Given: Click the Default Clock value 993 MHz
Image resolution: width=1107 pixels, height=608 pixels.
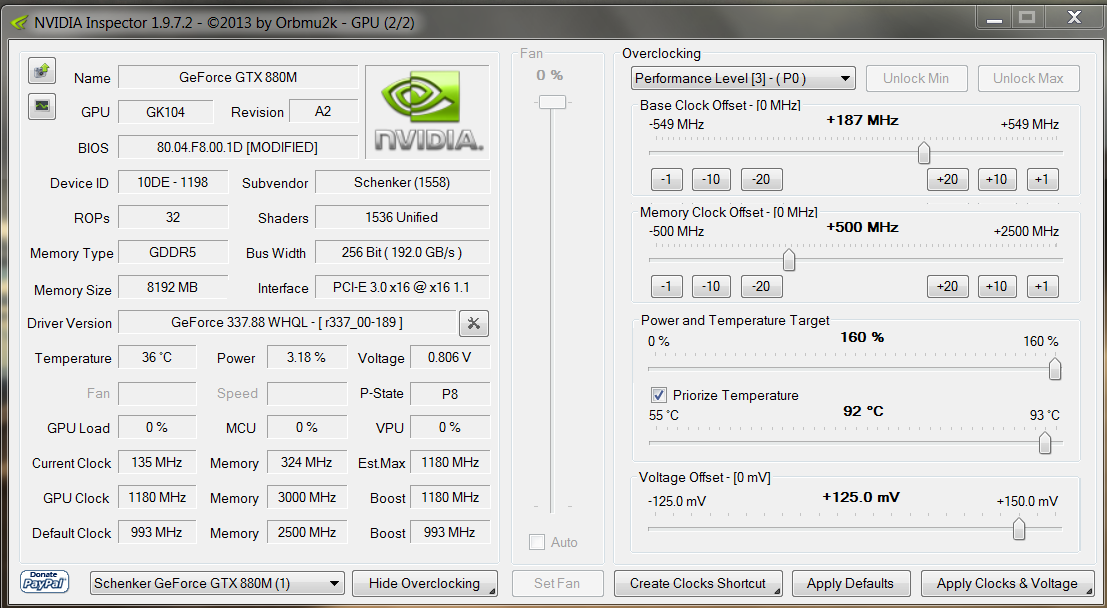Looking at the screenshot, I should (x=157, y=532).
